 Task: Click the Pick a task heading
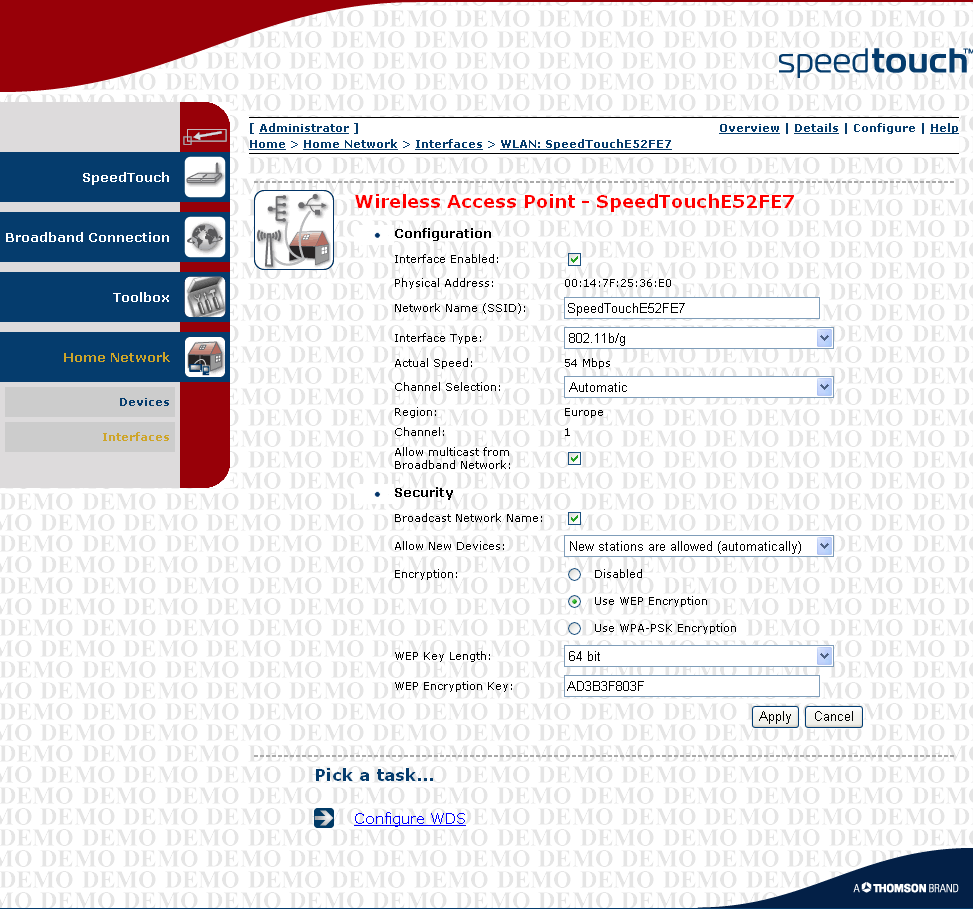tap(374, 775)
